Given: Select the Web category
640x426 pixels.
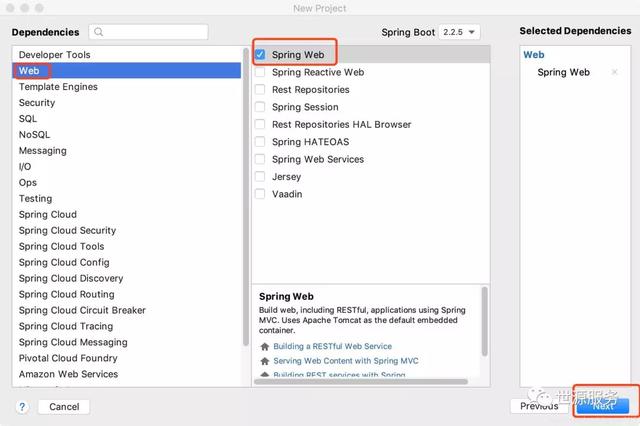Looking at the screenshot, I should (x=127, y=71).
